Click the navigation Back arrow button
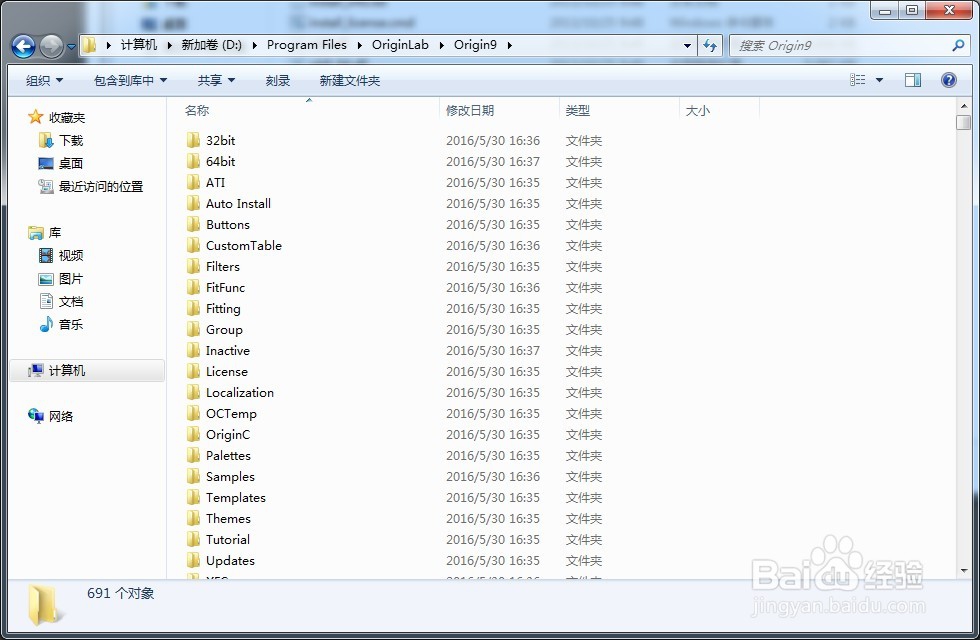 22,46
